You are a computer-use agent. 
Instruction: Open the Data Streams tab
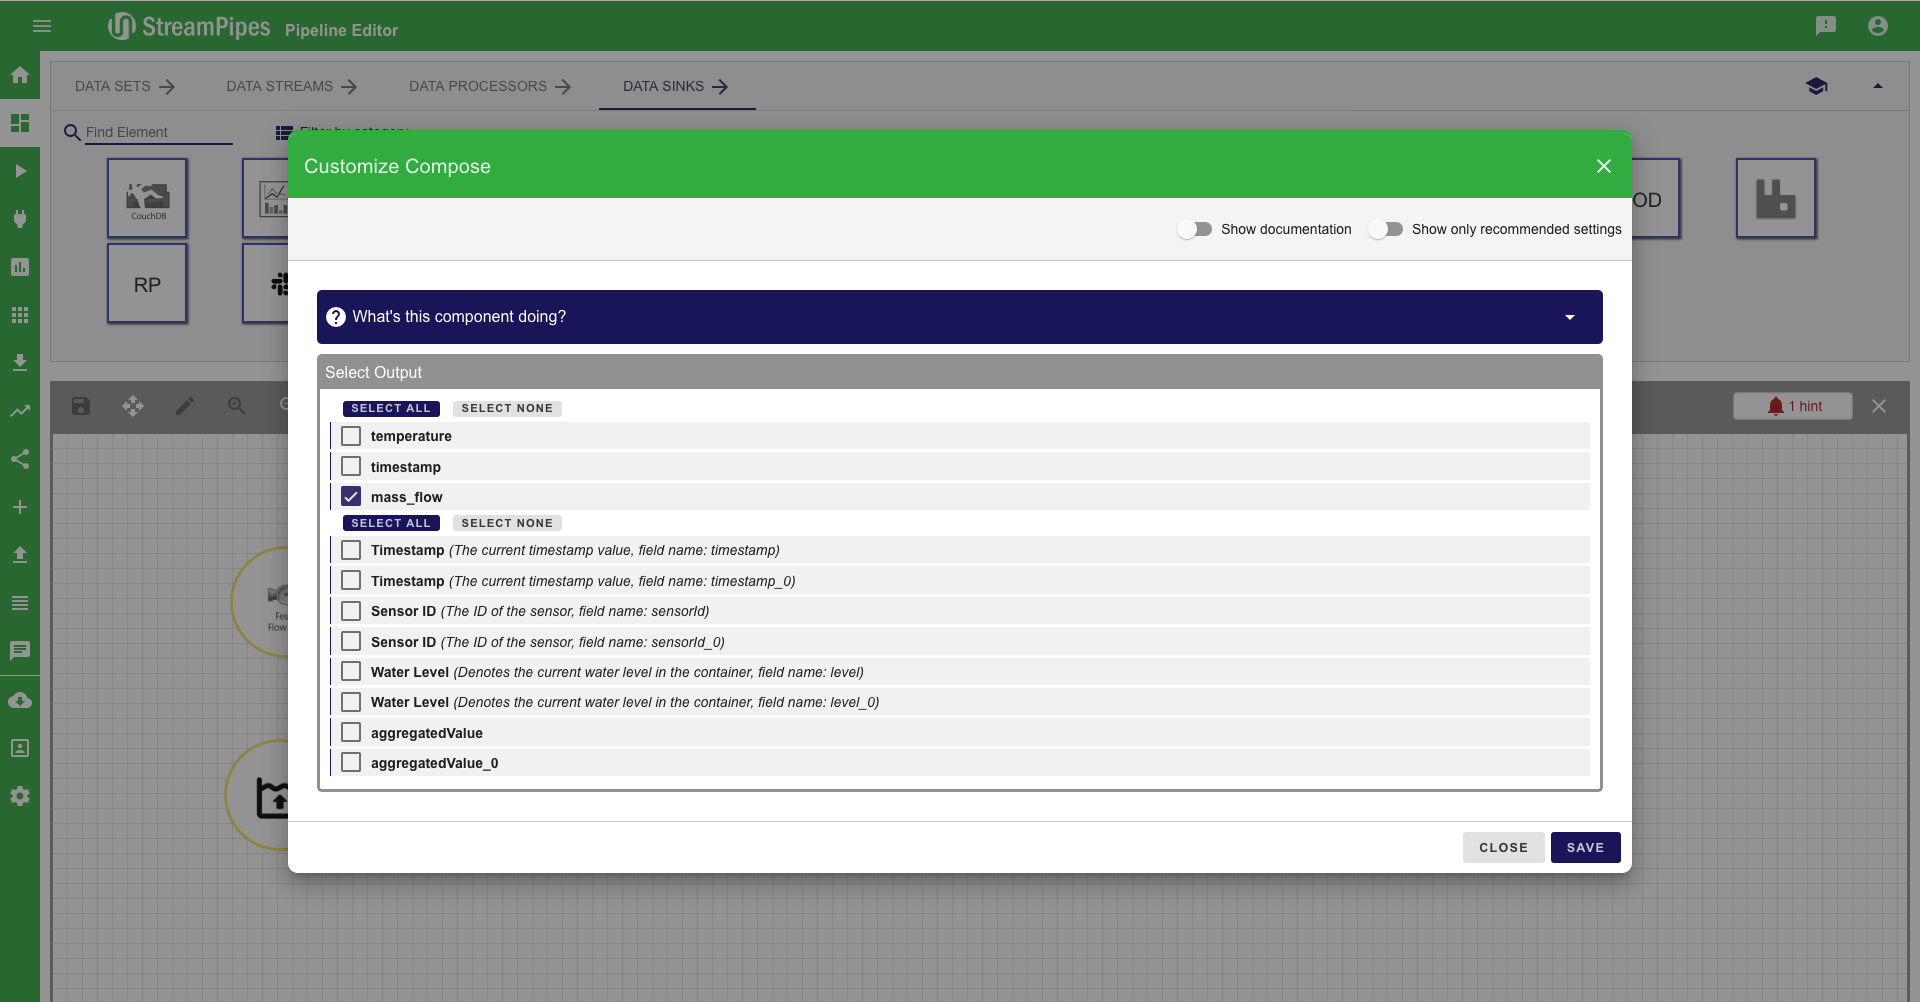coord(291,86)
